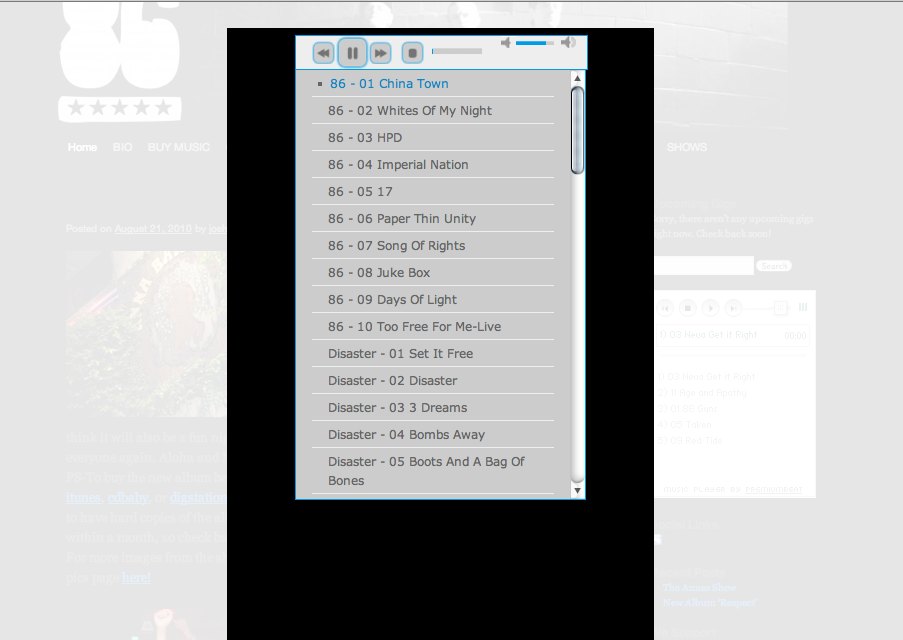Open the Home menu item
The height and width of the screenshot is (640, 903).
[82, 147]
